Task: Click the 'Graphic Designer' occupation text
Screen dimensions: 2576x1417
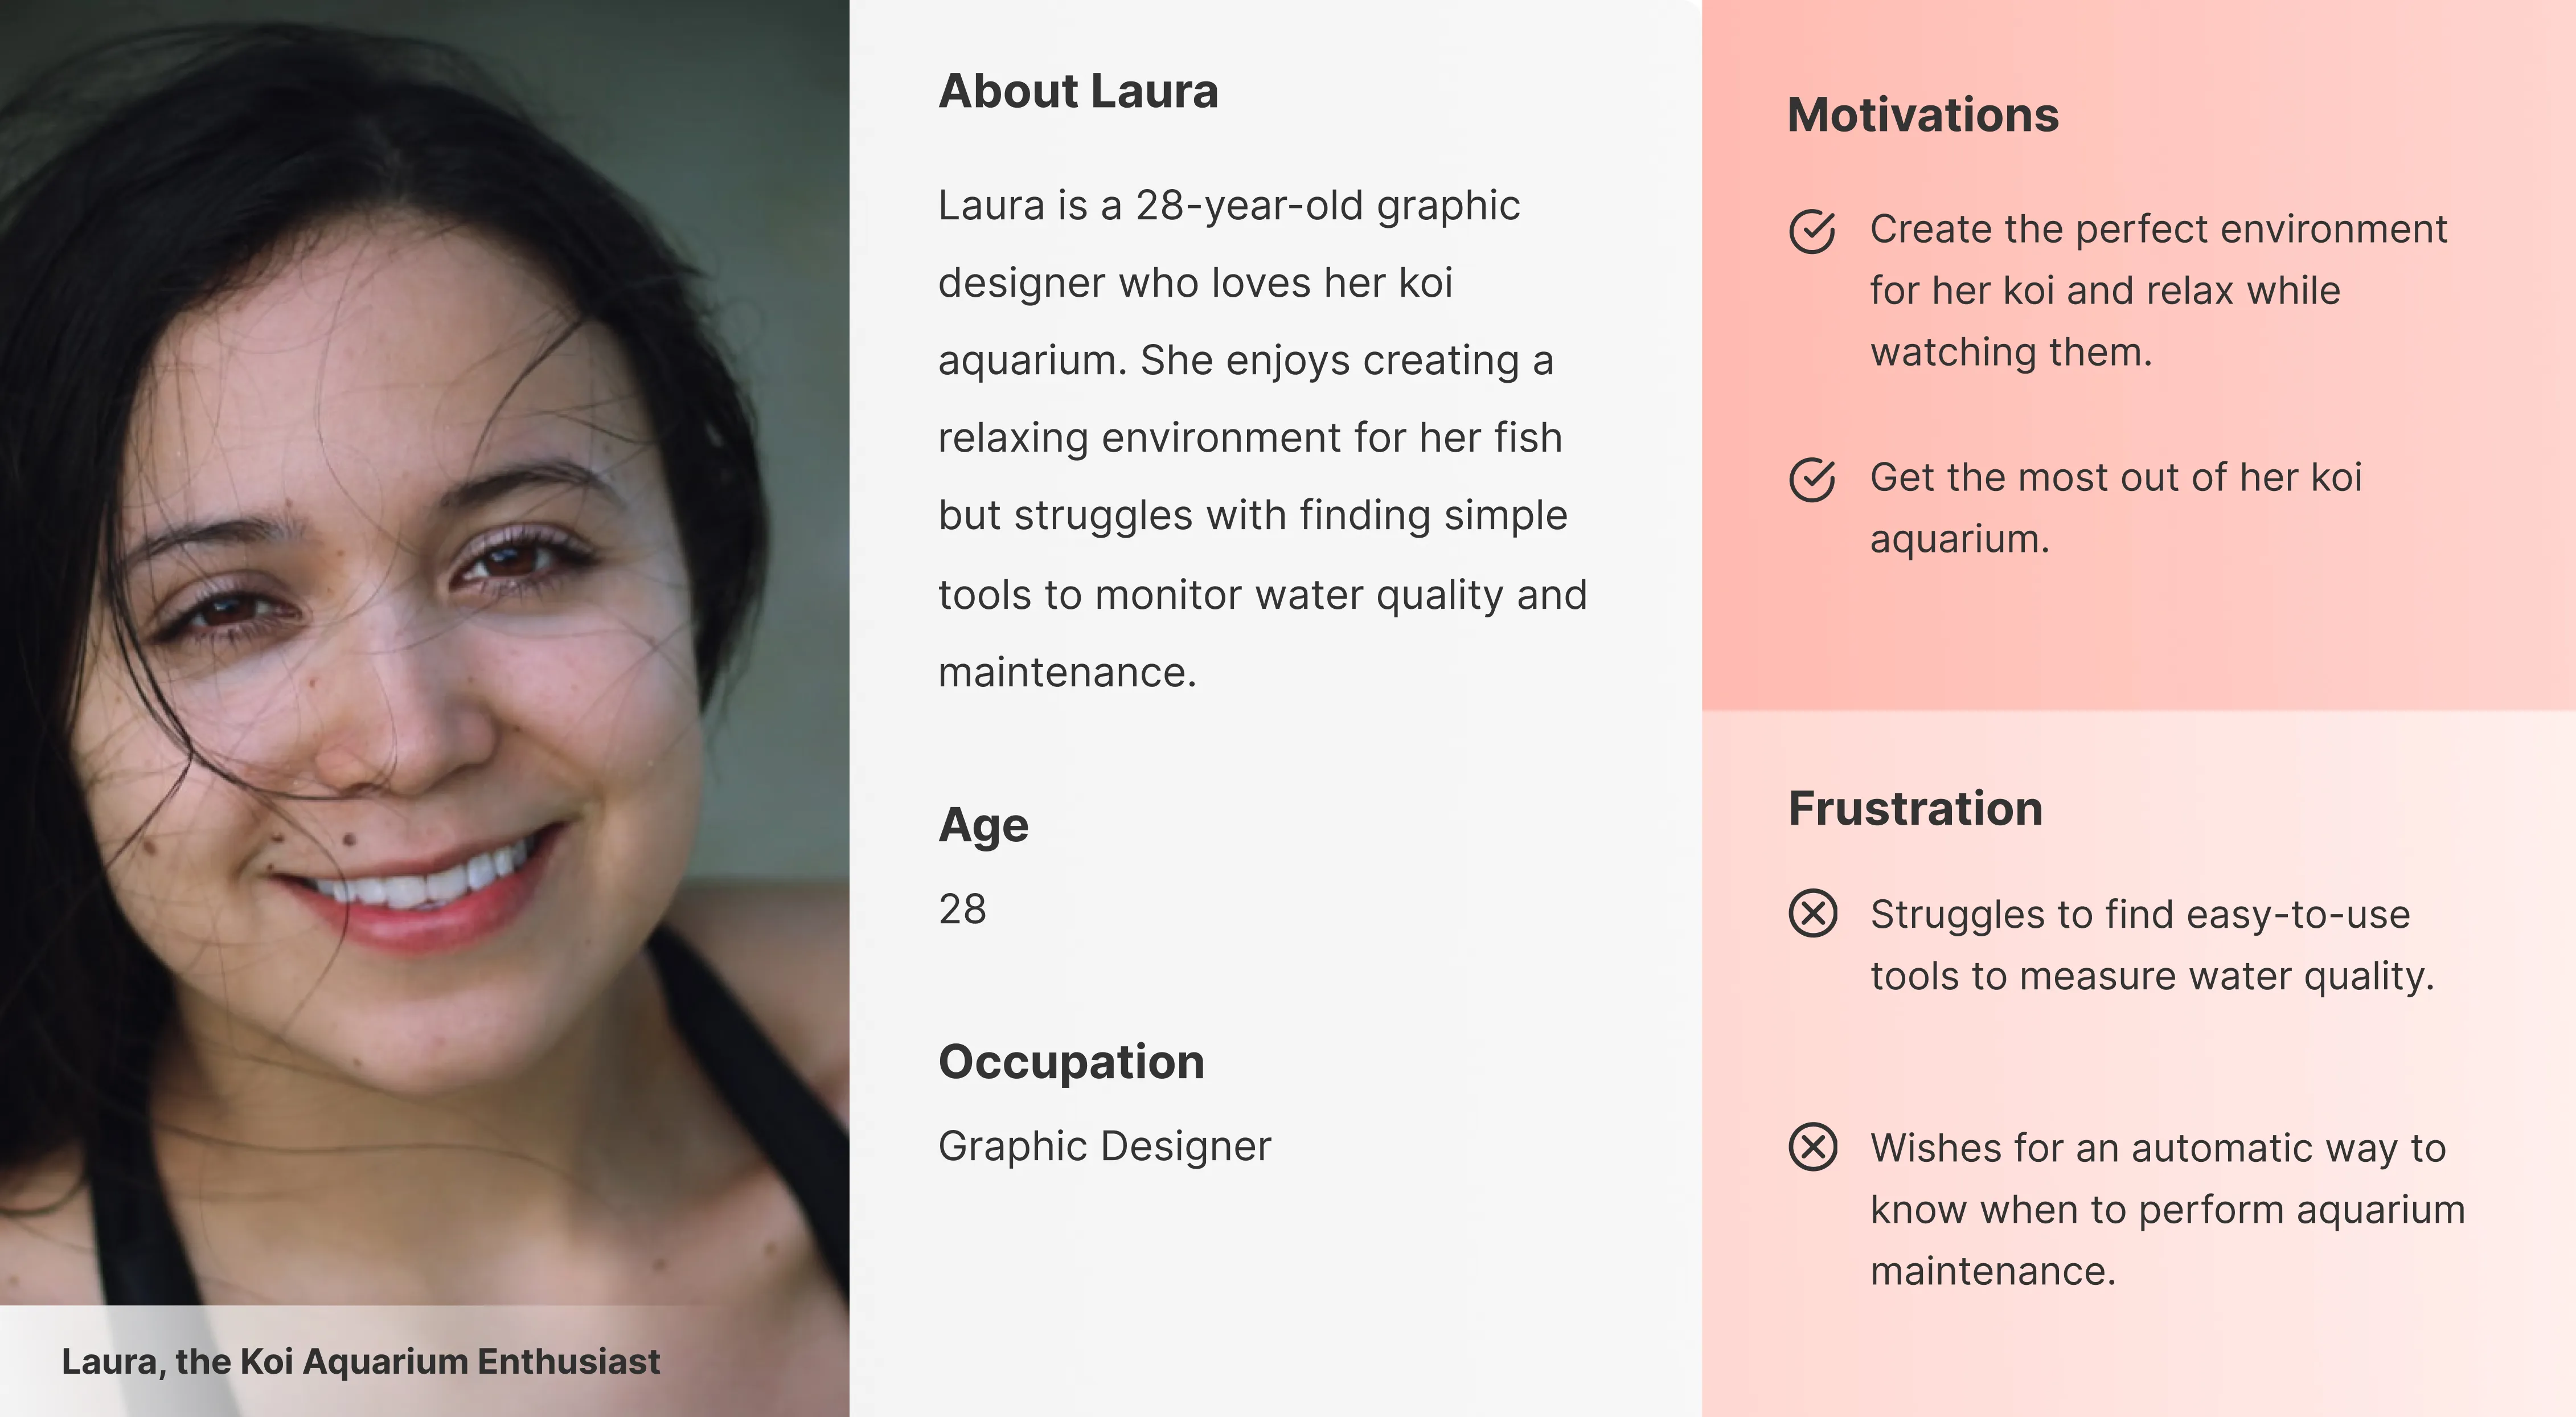Action: [x=1104, y=1146]
